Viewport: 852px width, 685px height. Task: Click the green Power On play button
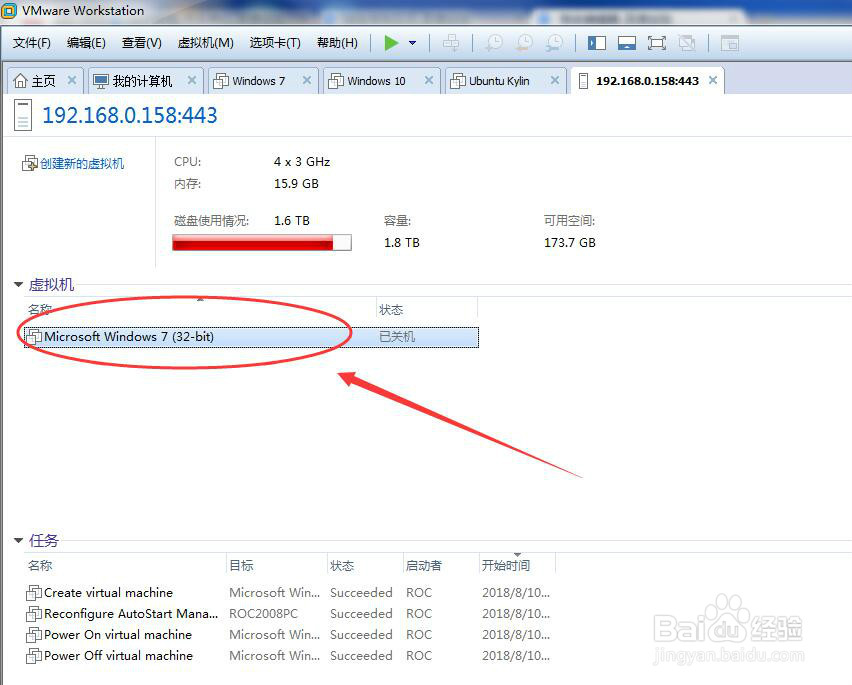[x=391, y=43]
